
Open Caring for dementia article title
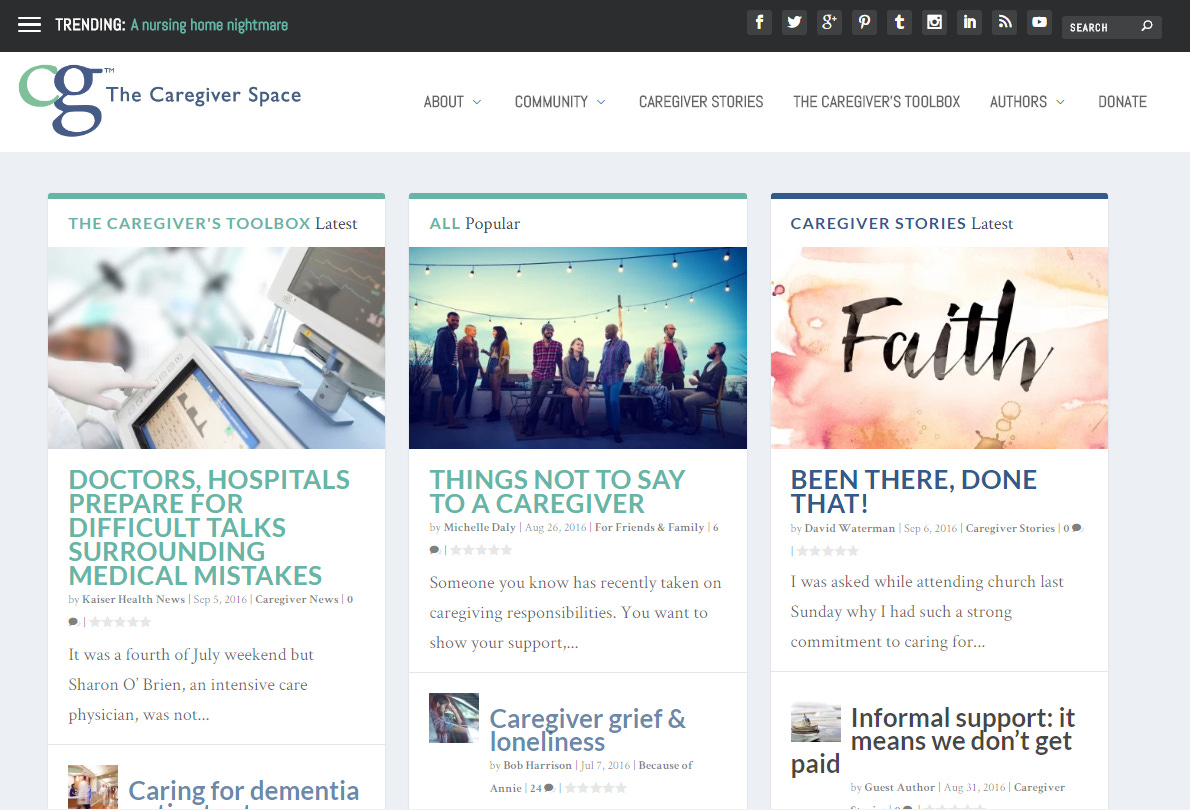[244, 791]
